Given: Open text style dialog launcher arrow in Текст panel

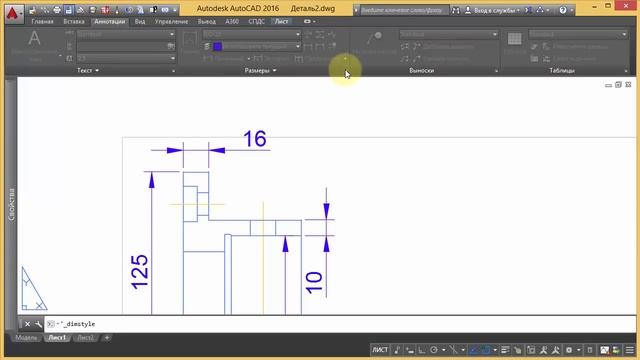Looking at the screenshot, I should [x=173, y=71].
